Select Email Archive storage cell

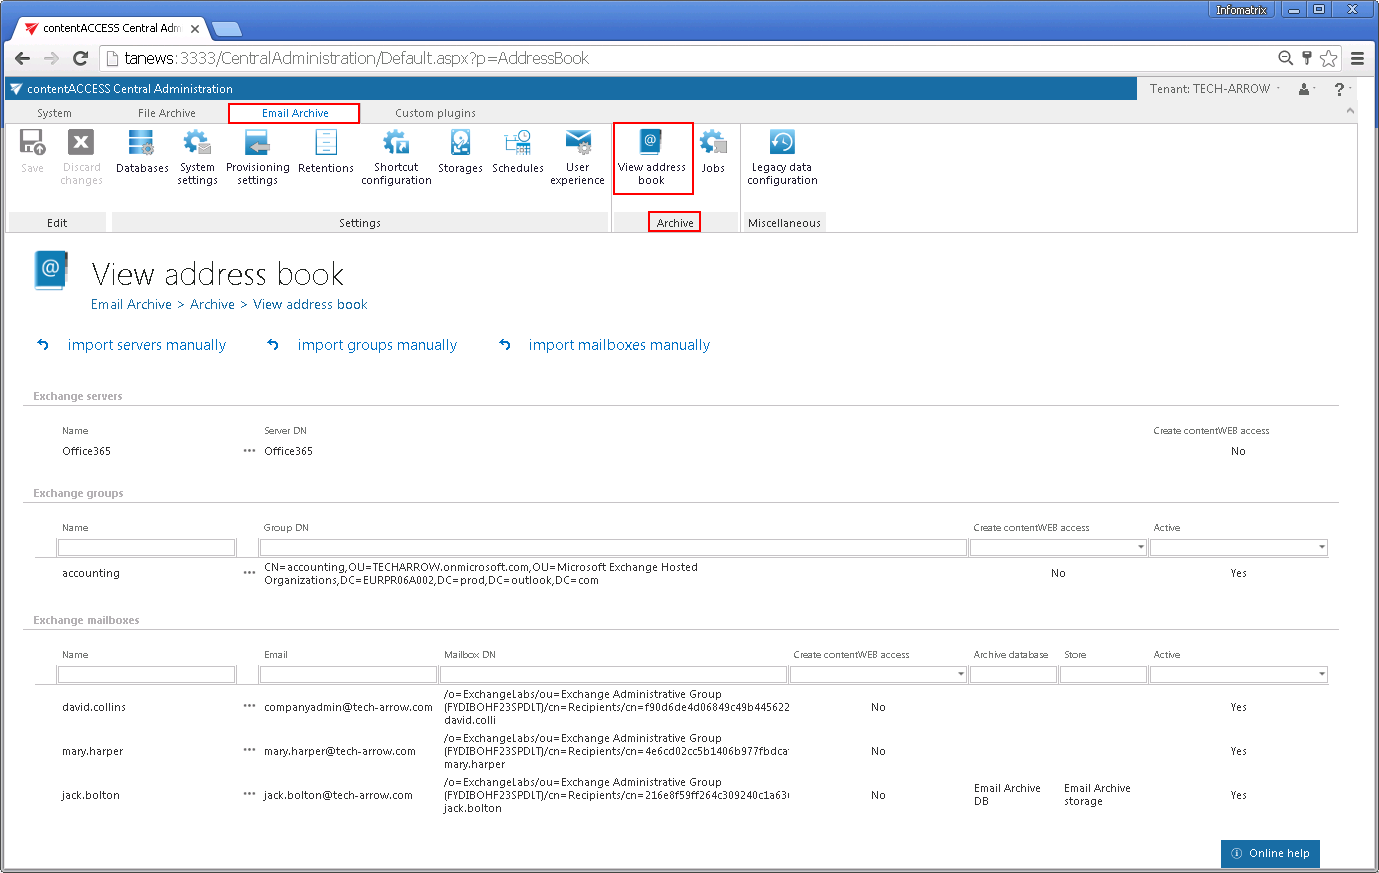1097,795
